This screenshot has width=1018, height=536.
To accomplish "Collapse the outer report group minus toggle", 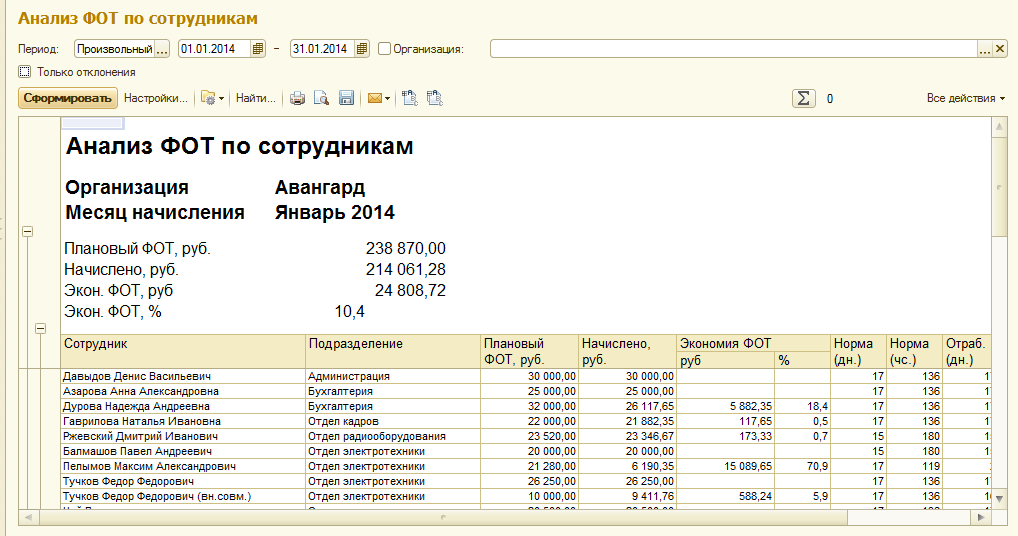I will coord(27,232).
